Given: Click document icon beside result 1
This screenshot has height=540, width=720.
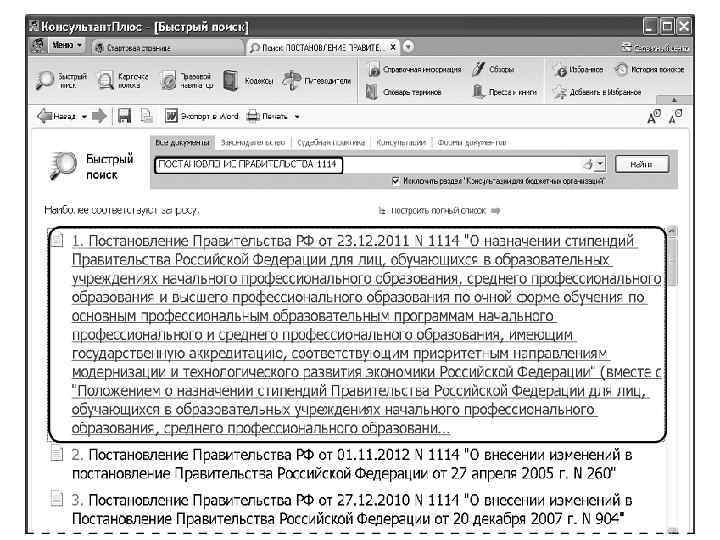Looking at the screenshot, I should [57, 239].
